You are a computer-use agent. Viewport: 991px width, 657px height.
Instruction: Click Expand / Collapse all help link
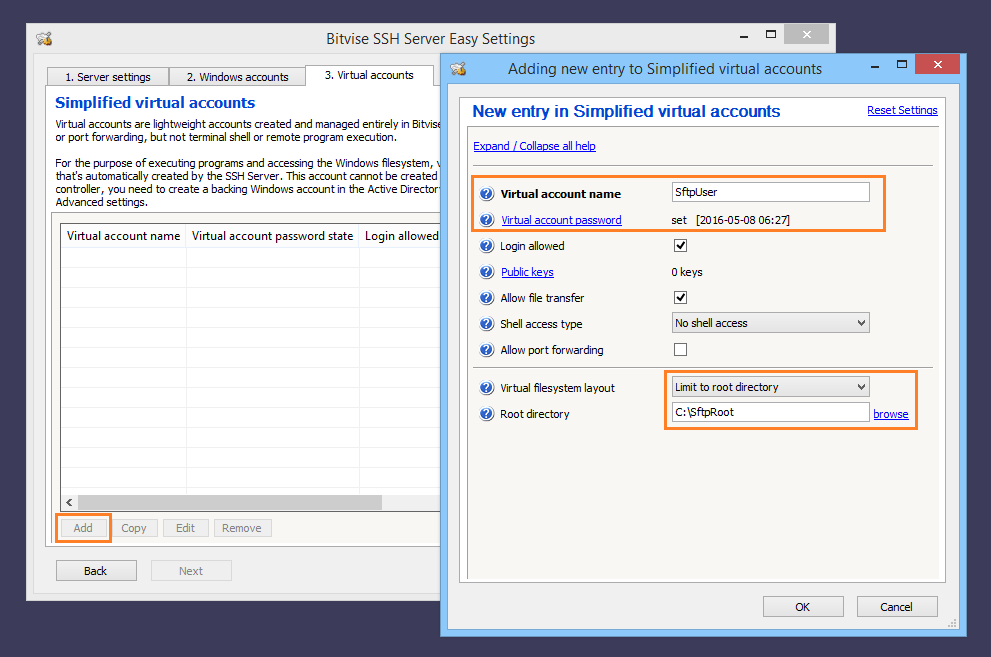coord(534,146)
